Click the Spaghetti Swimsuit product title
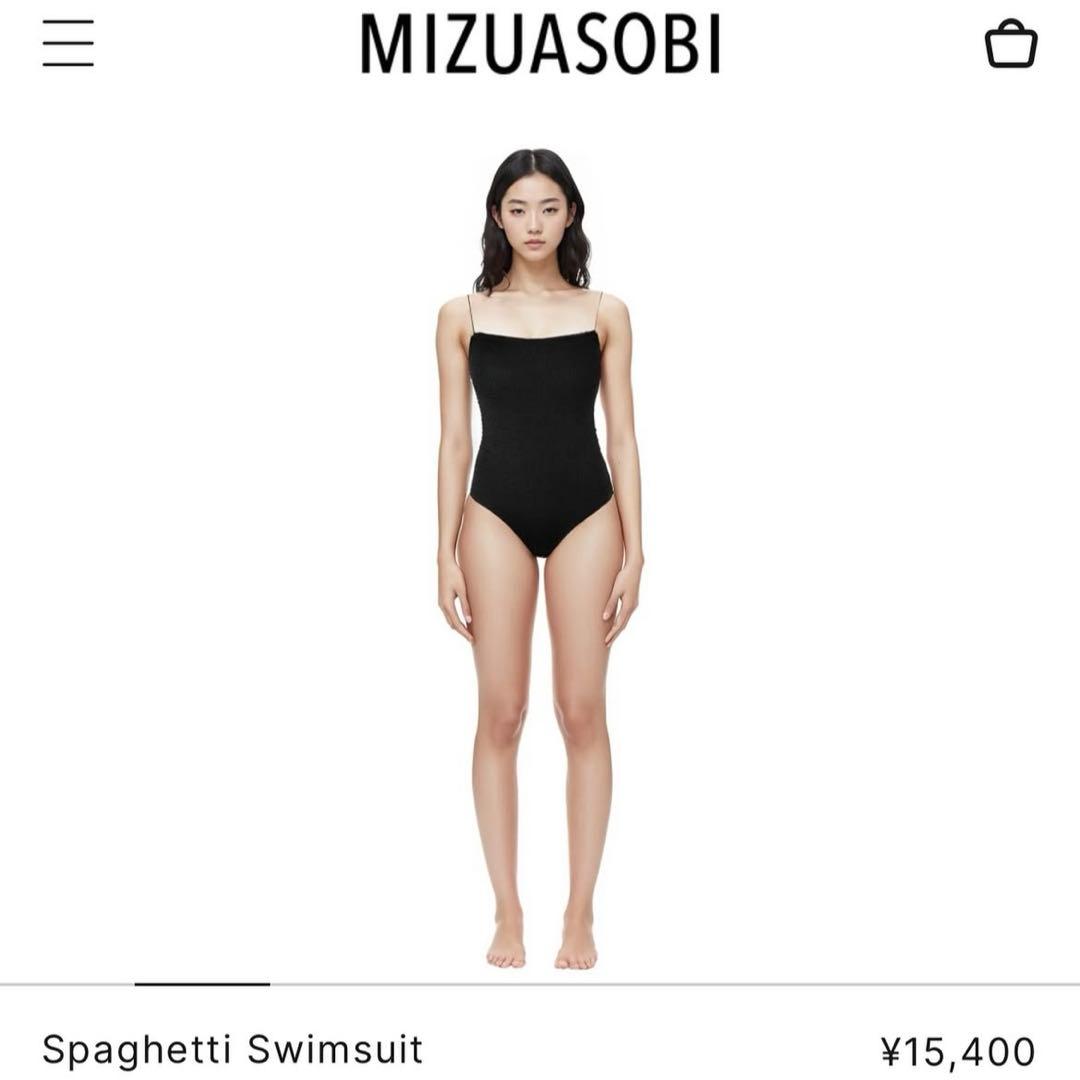 point(232,1051)
